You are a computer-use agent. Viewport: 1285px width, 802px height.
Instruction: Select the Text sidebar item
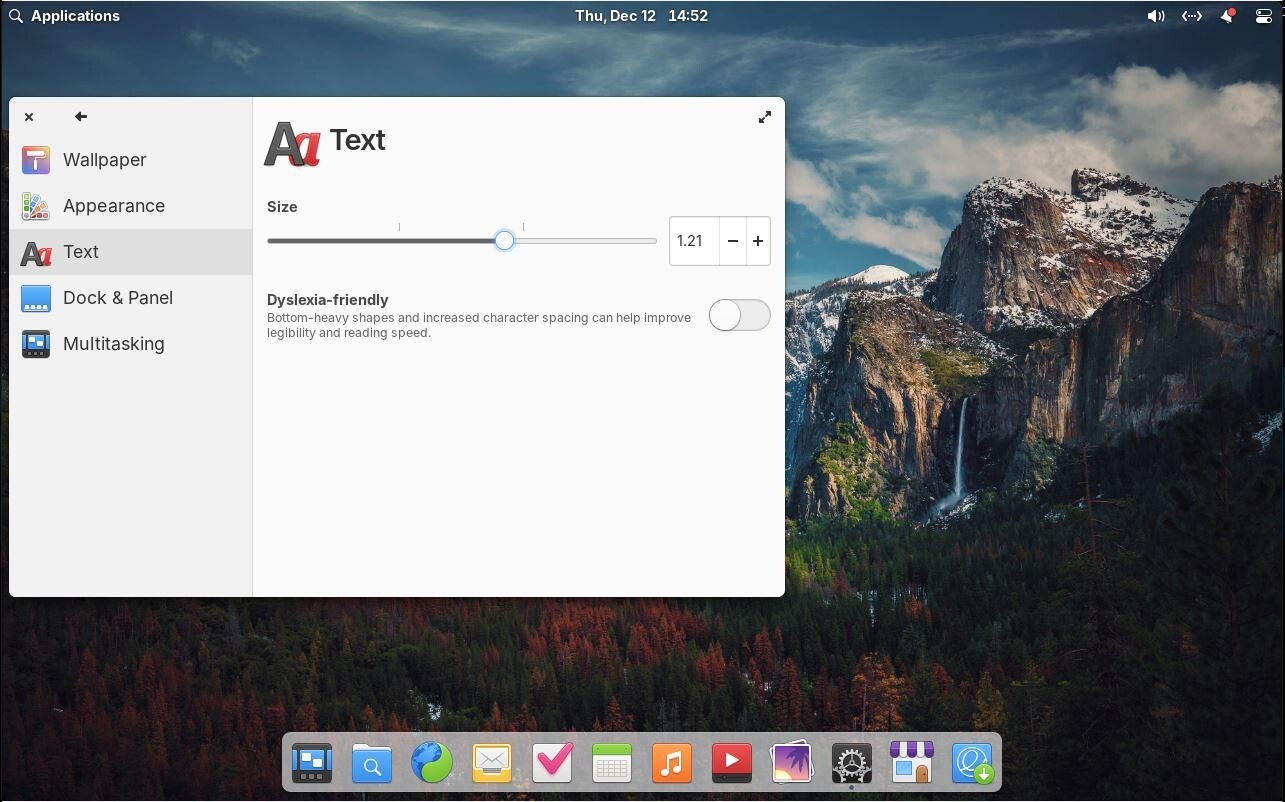tap(130, 252)
